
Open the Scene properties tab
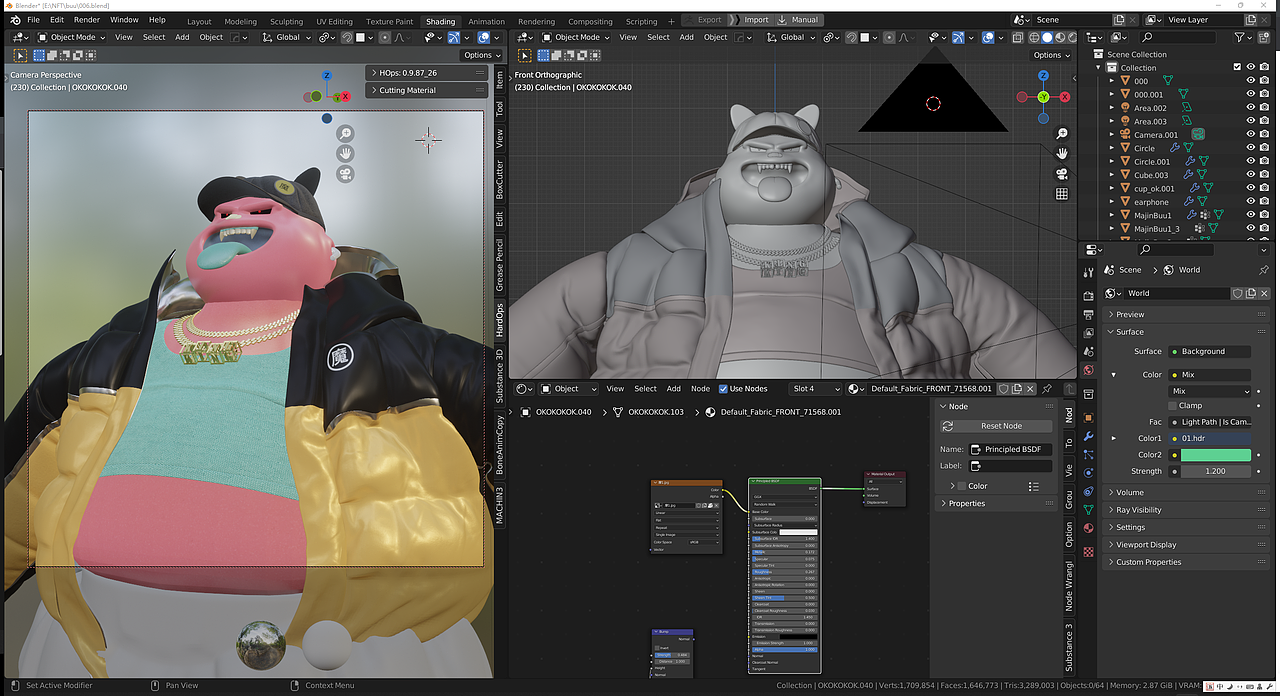point(1088,352)
